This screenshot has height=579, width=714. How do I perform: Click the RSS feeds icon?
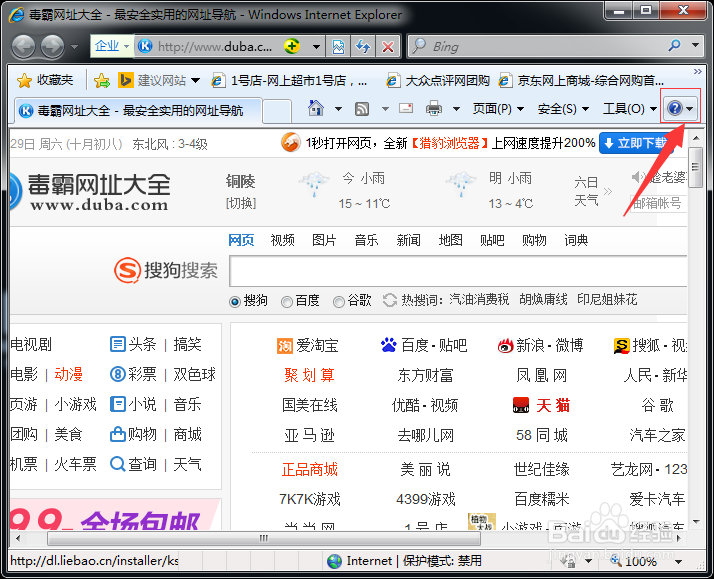coord(362,109)
